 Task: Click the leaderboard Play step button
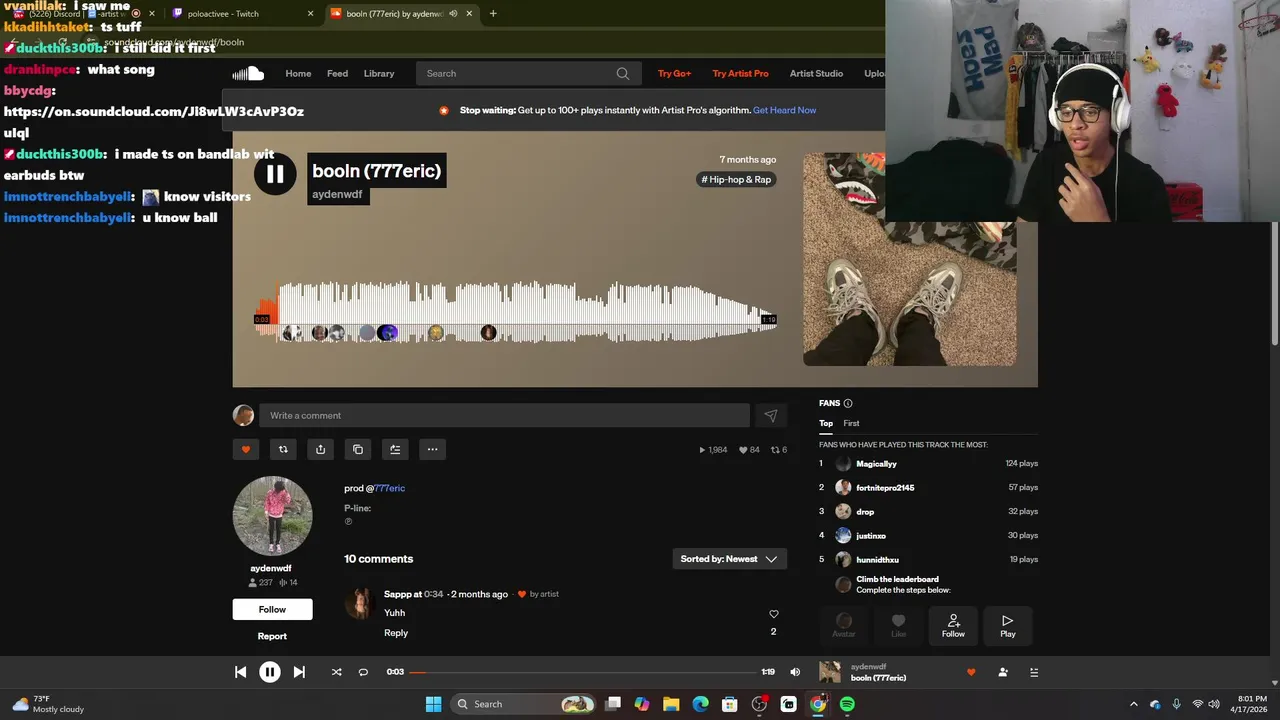tap(1008, 626)
